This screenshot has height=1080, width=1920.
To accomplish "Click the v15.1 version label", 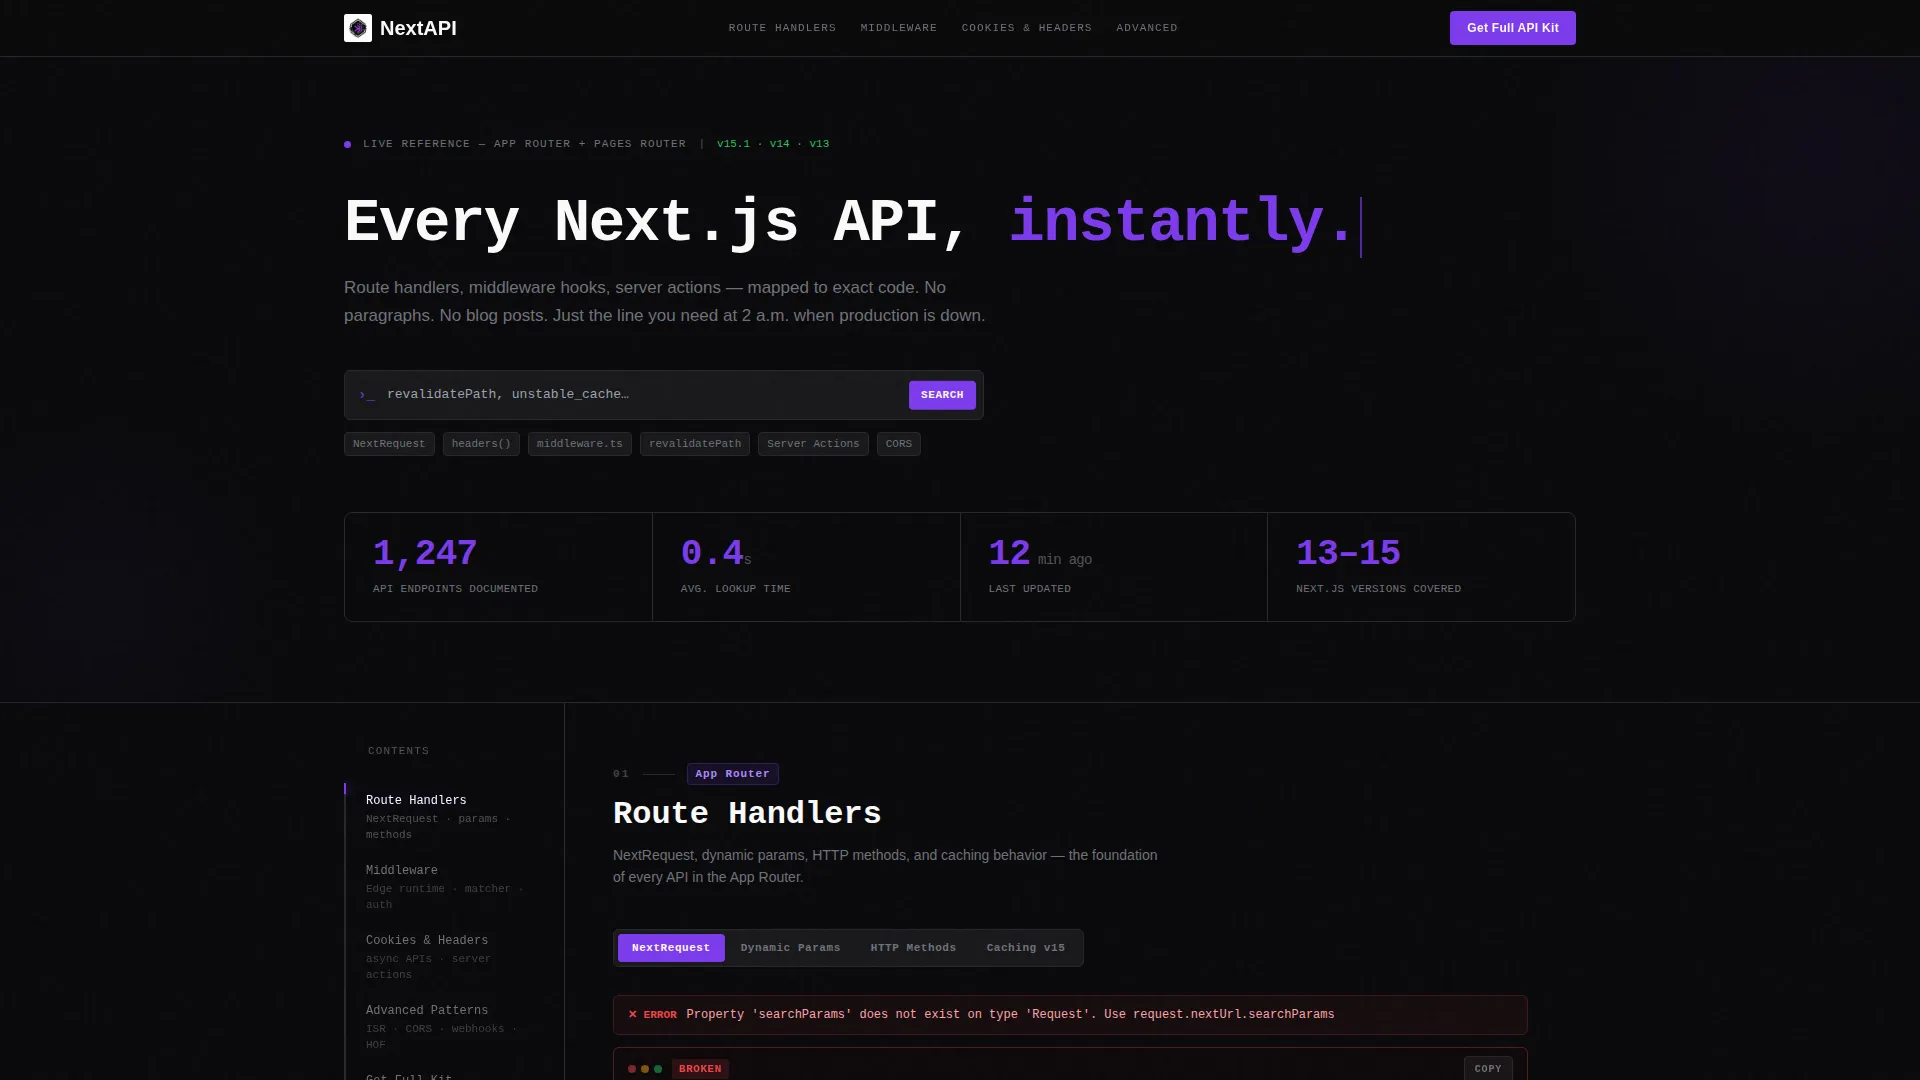I will point(733,144).
